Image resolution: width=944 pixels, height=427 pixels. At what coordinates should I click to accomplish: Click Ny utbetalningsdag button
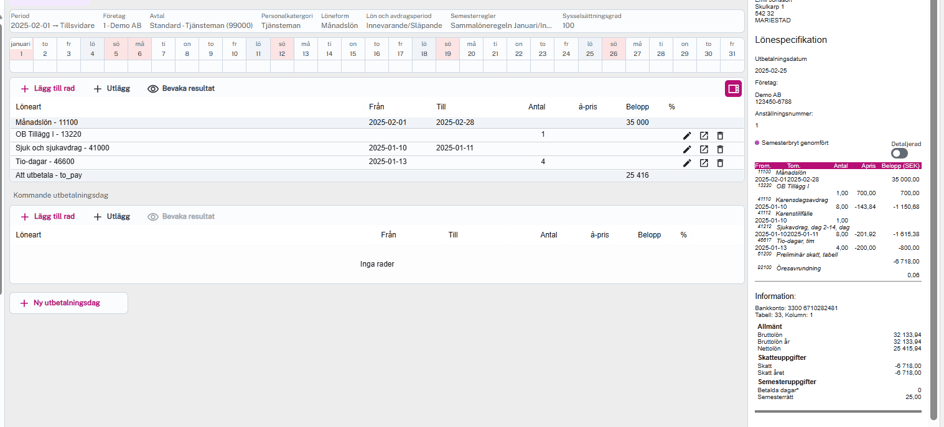coord(68,303)
